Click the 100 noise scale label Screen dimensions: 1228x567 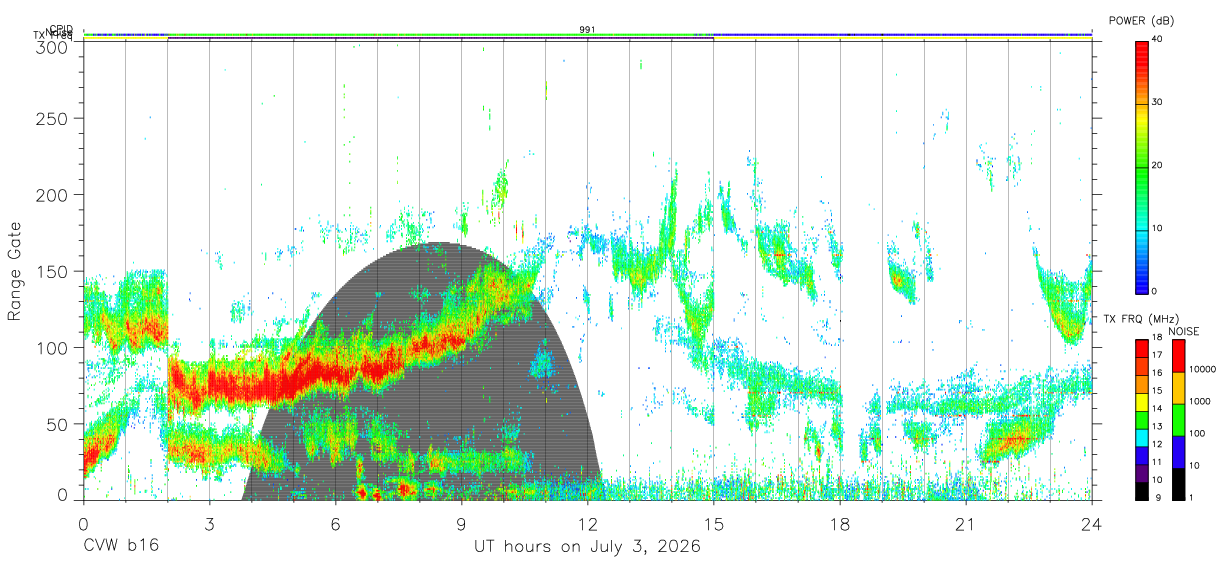coord(1197,433)
